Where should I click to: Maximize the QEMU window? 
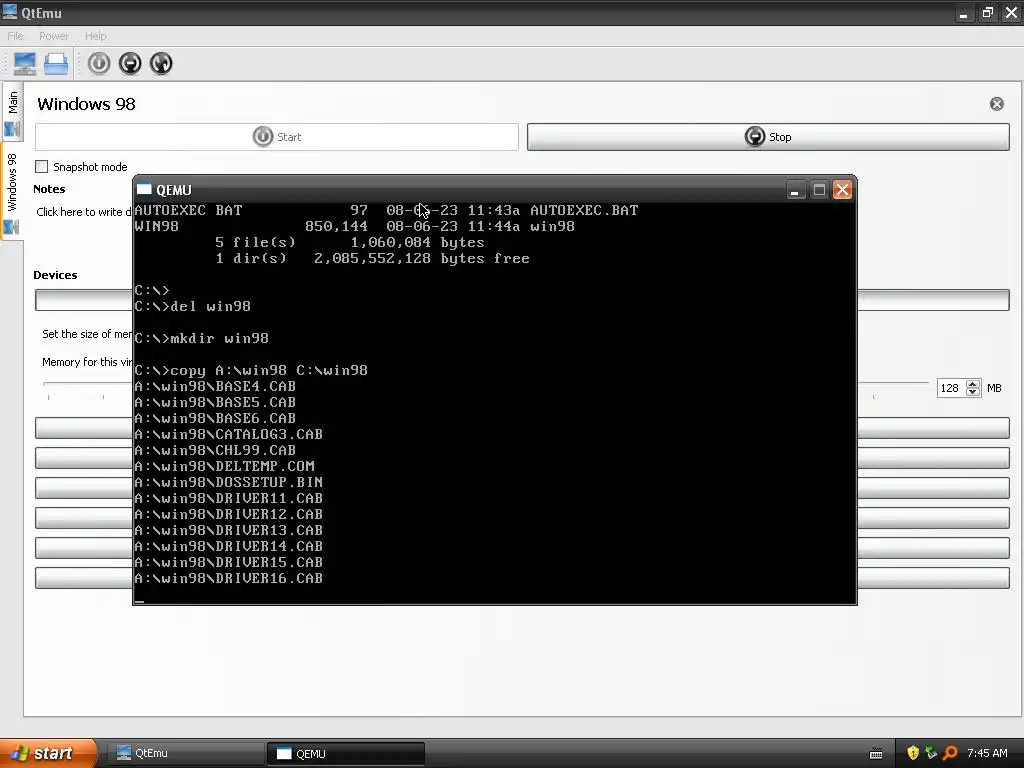click(x=819, y=190)
